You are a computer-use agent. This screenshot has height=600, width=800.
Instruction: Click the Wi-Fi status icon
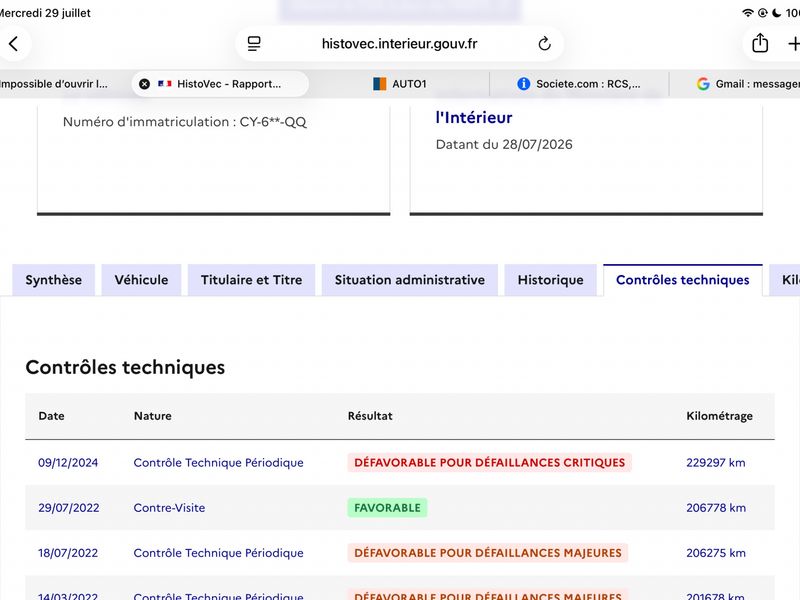747,13
